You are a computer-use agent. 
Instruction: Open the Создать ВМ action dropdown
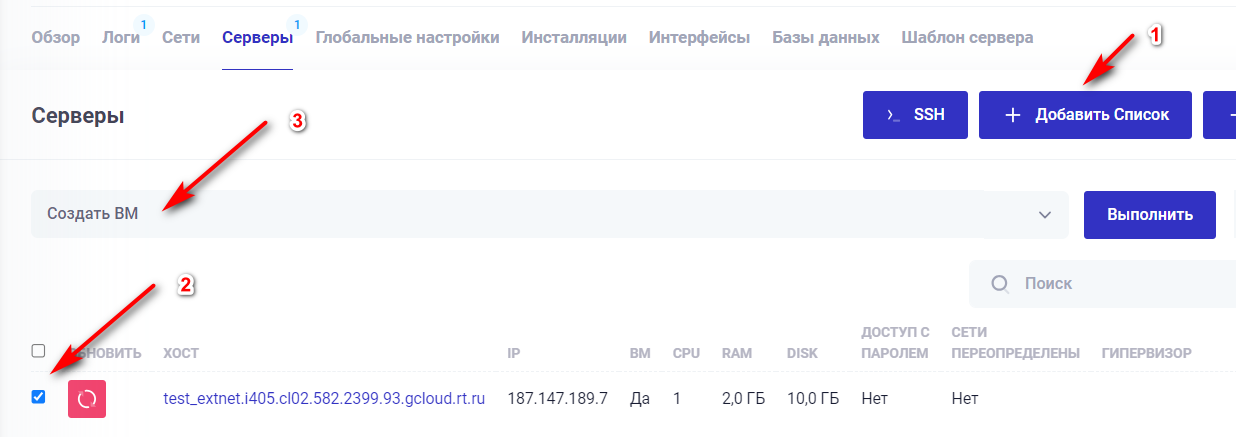click(550, 214)
